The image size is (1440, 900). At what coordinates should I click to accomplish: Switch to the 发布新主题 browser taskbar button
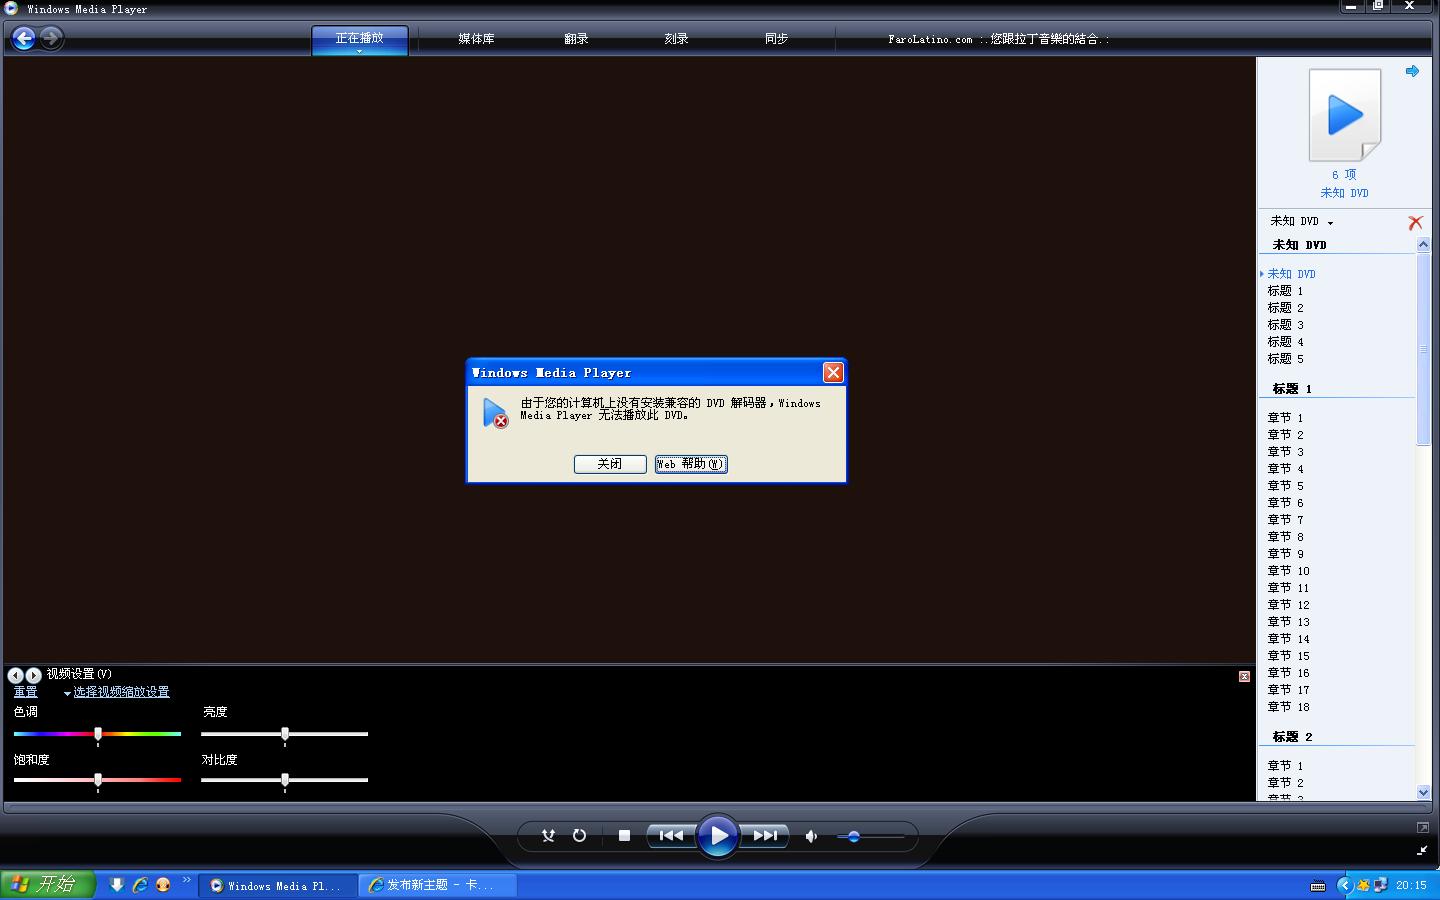(438, 886)
